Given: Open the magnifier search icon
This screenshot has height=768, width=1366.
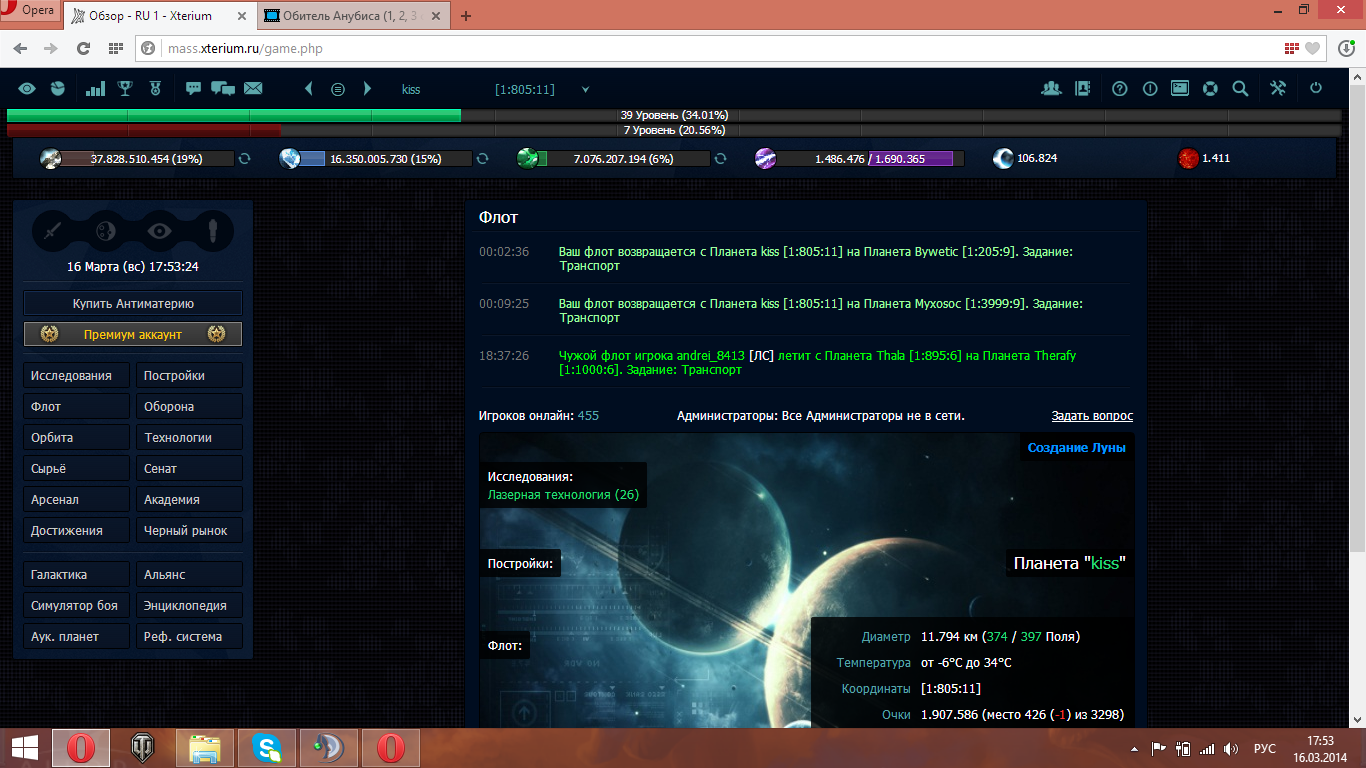Looking at the screenshot, I should [1240, 89].
